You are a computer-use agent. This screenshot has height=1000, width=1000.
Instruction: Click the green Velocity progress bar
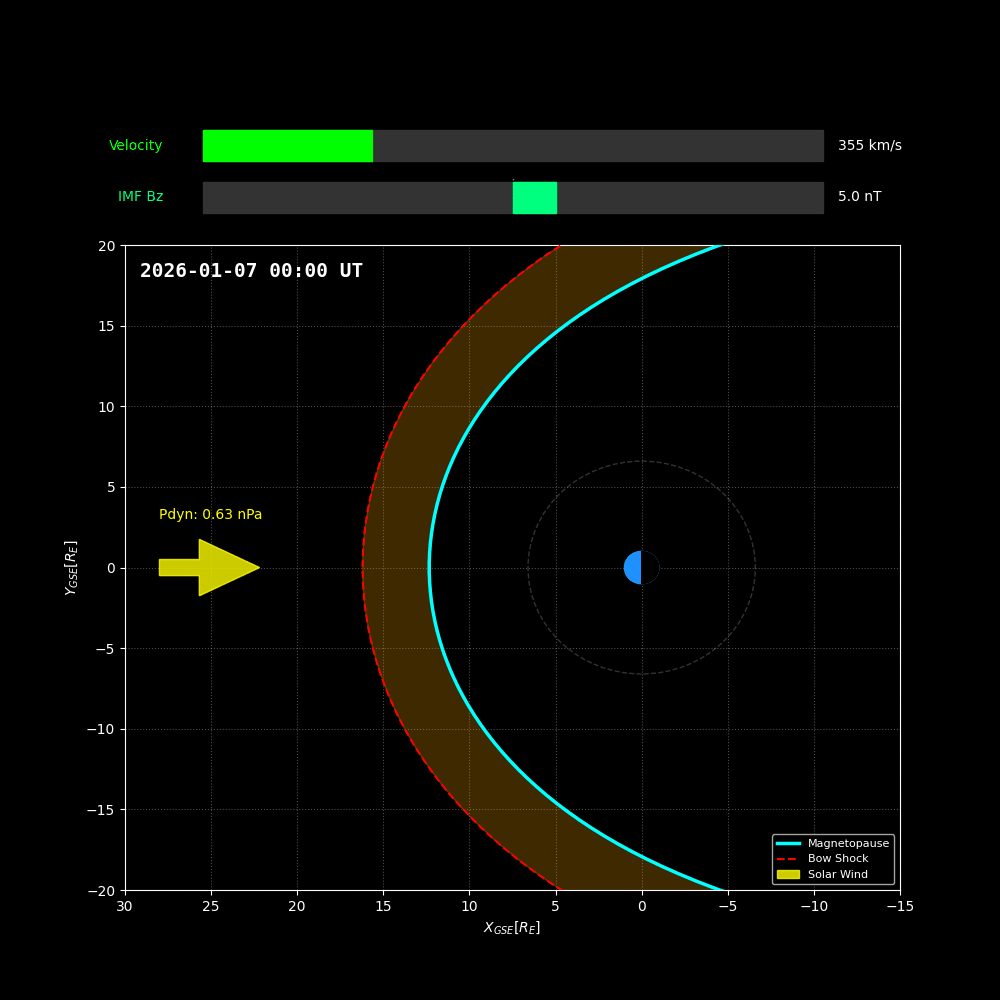288,146
